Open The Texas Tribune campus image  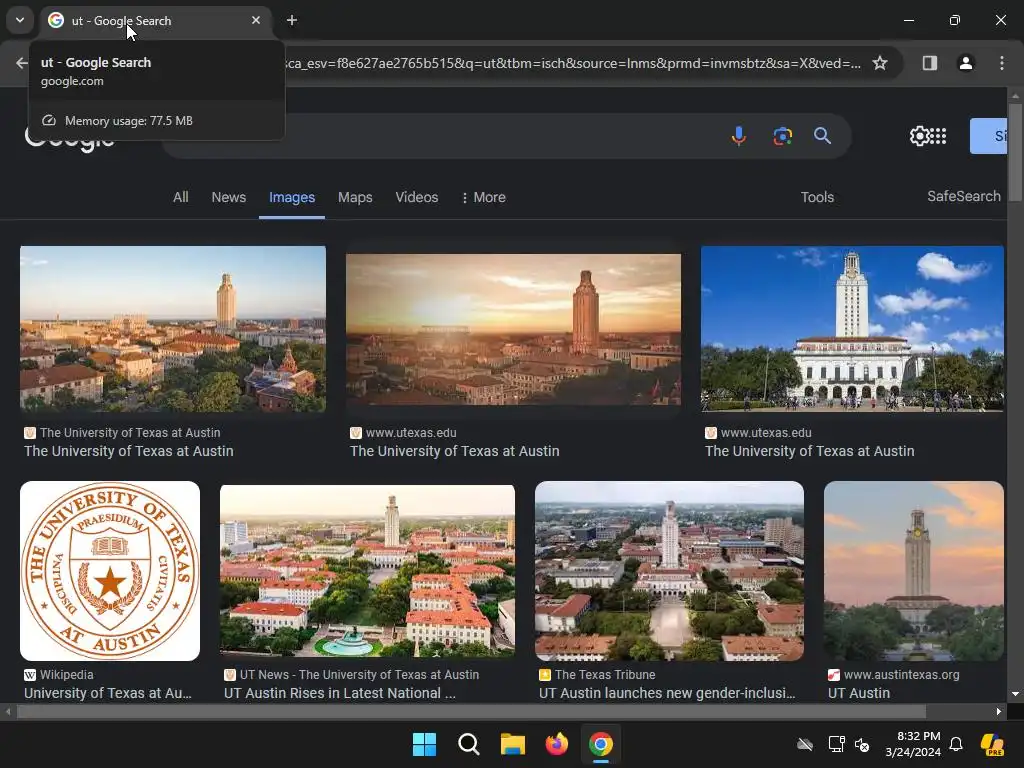point(669,571)
